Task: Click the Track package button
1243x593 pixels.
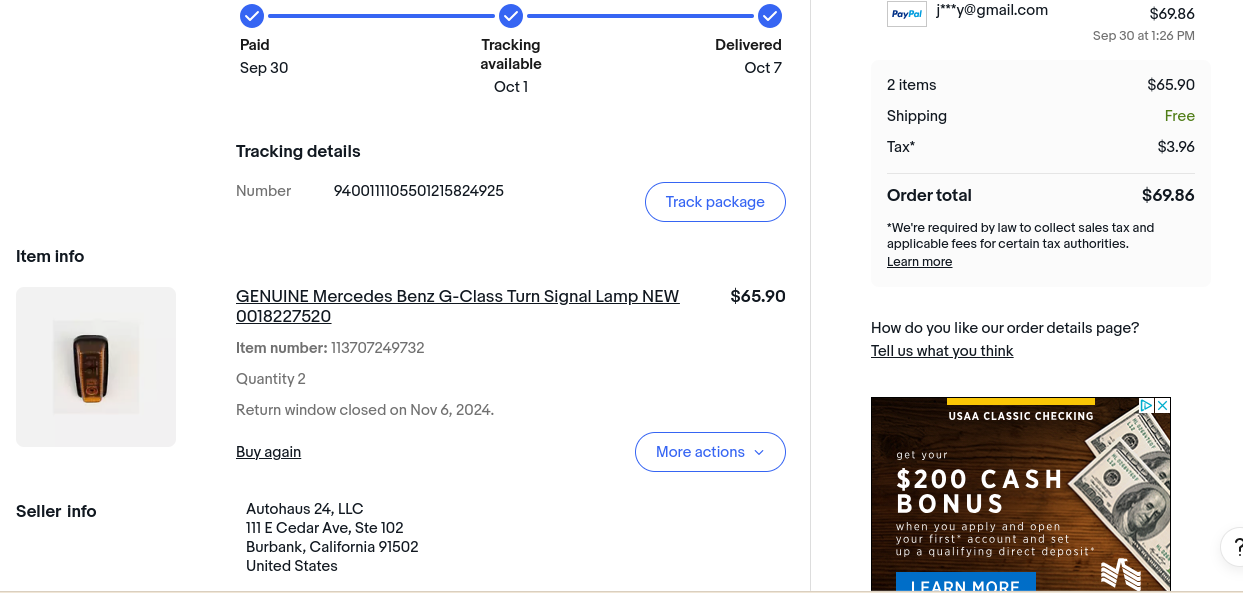Action: [x=715, y=202]
